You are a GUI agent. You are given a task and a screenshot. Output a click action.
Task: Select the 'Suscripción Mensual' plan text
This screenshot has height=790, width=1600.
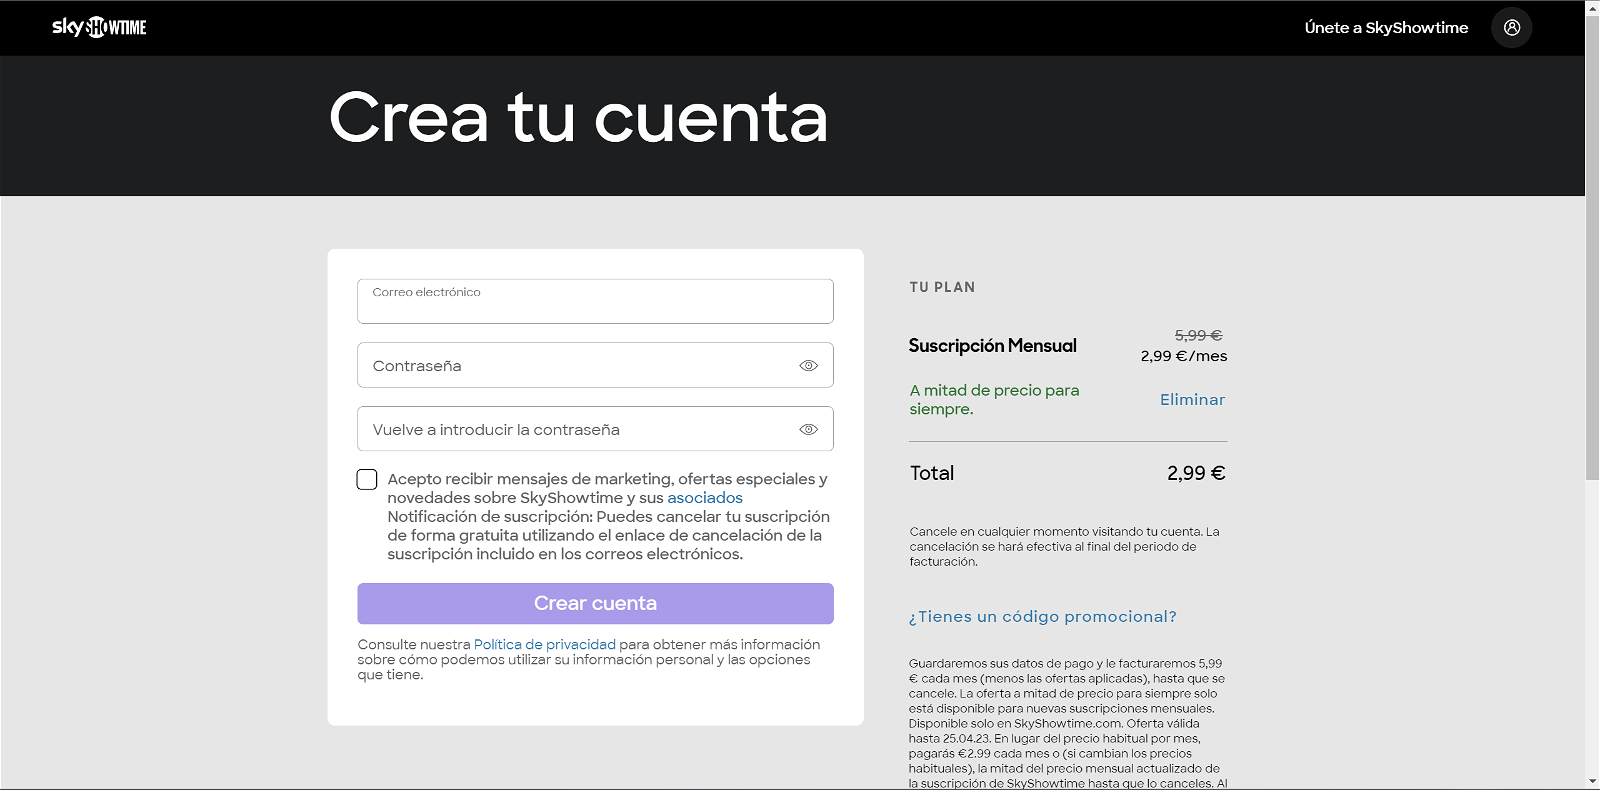point(993,346)
